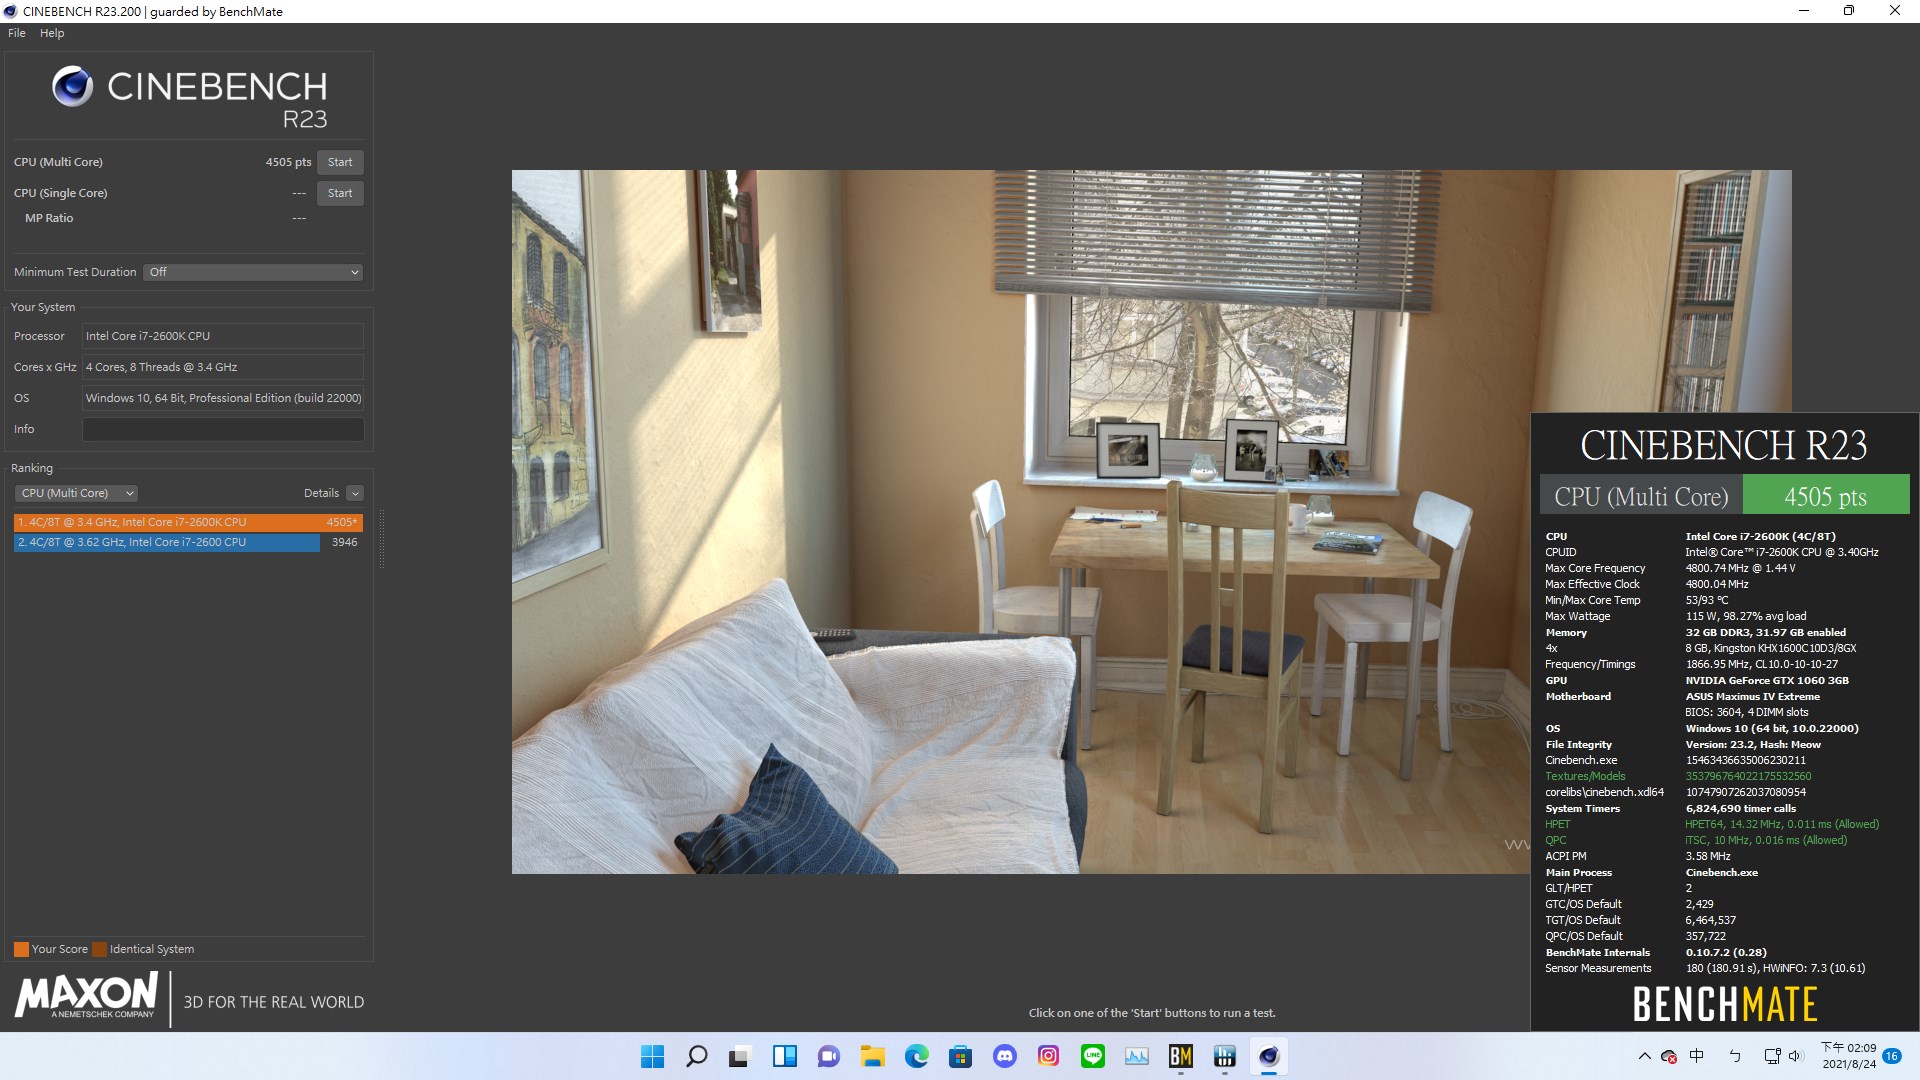Open the Windows Start menu

[652, 1056]
